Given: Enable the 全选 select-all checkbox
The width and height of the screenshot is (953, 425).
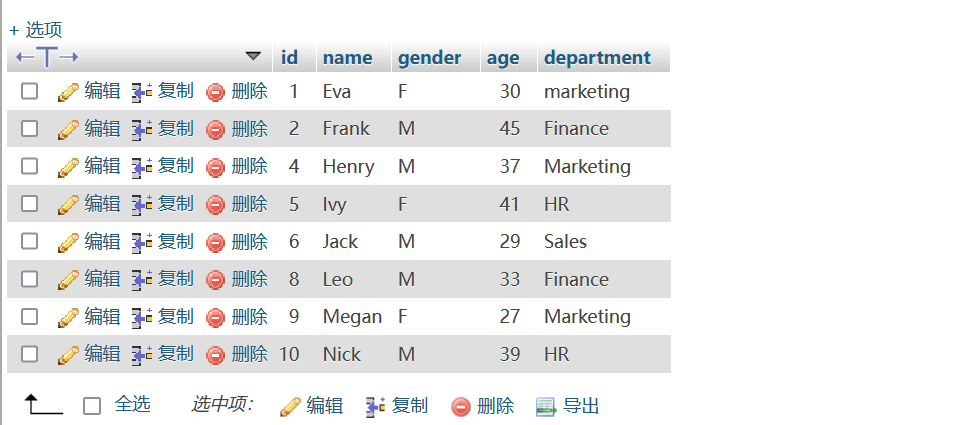Looking at the screenshot, I should (92, 406).
